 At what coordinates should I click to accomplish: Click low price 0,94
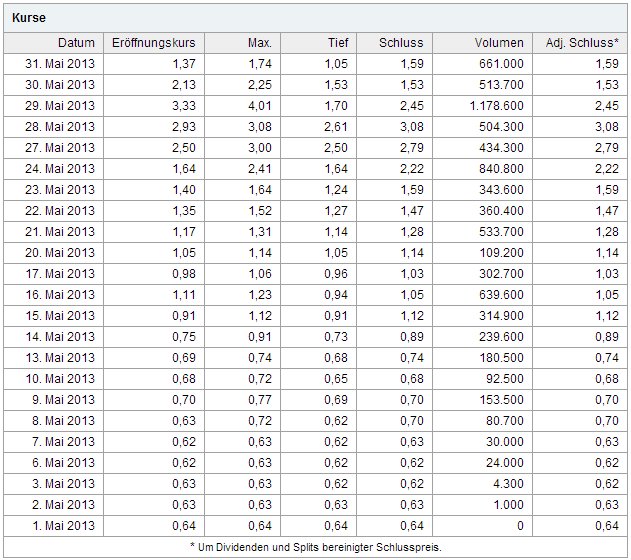[336, 294]
